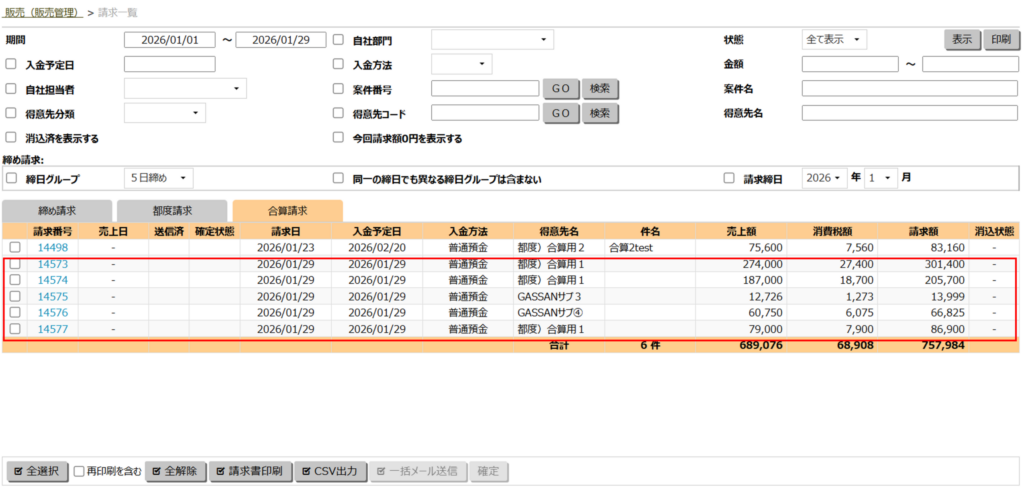Click the 全選択 button

click(37, 471)
